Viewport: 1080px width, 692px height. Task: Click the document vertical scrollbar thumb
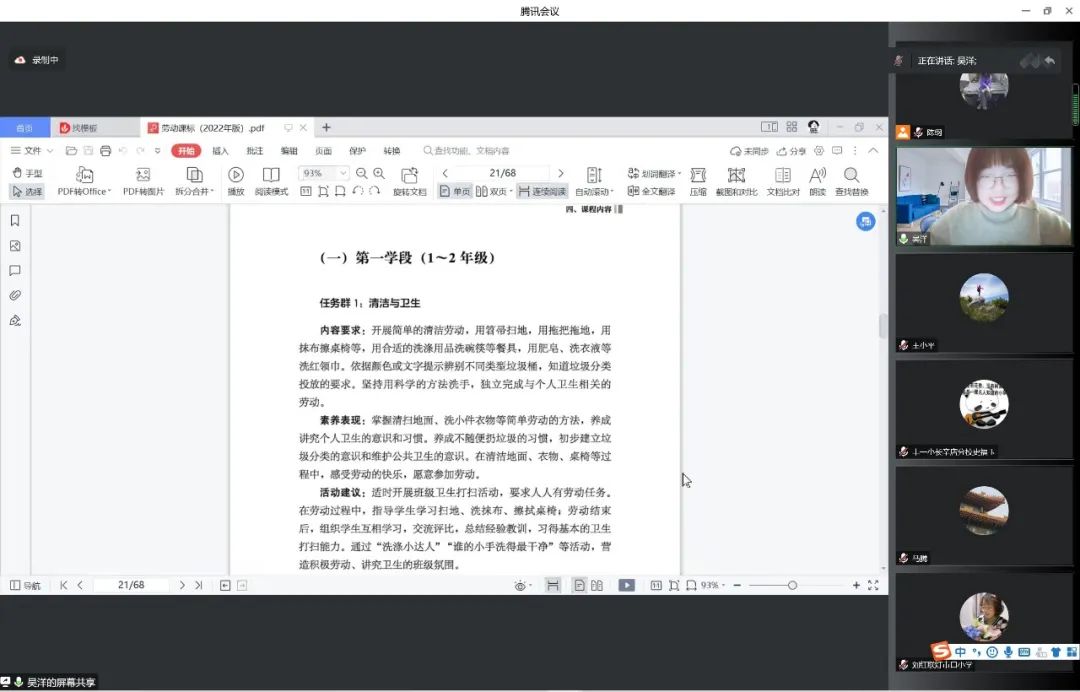(883, 326)
